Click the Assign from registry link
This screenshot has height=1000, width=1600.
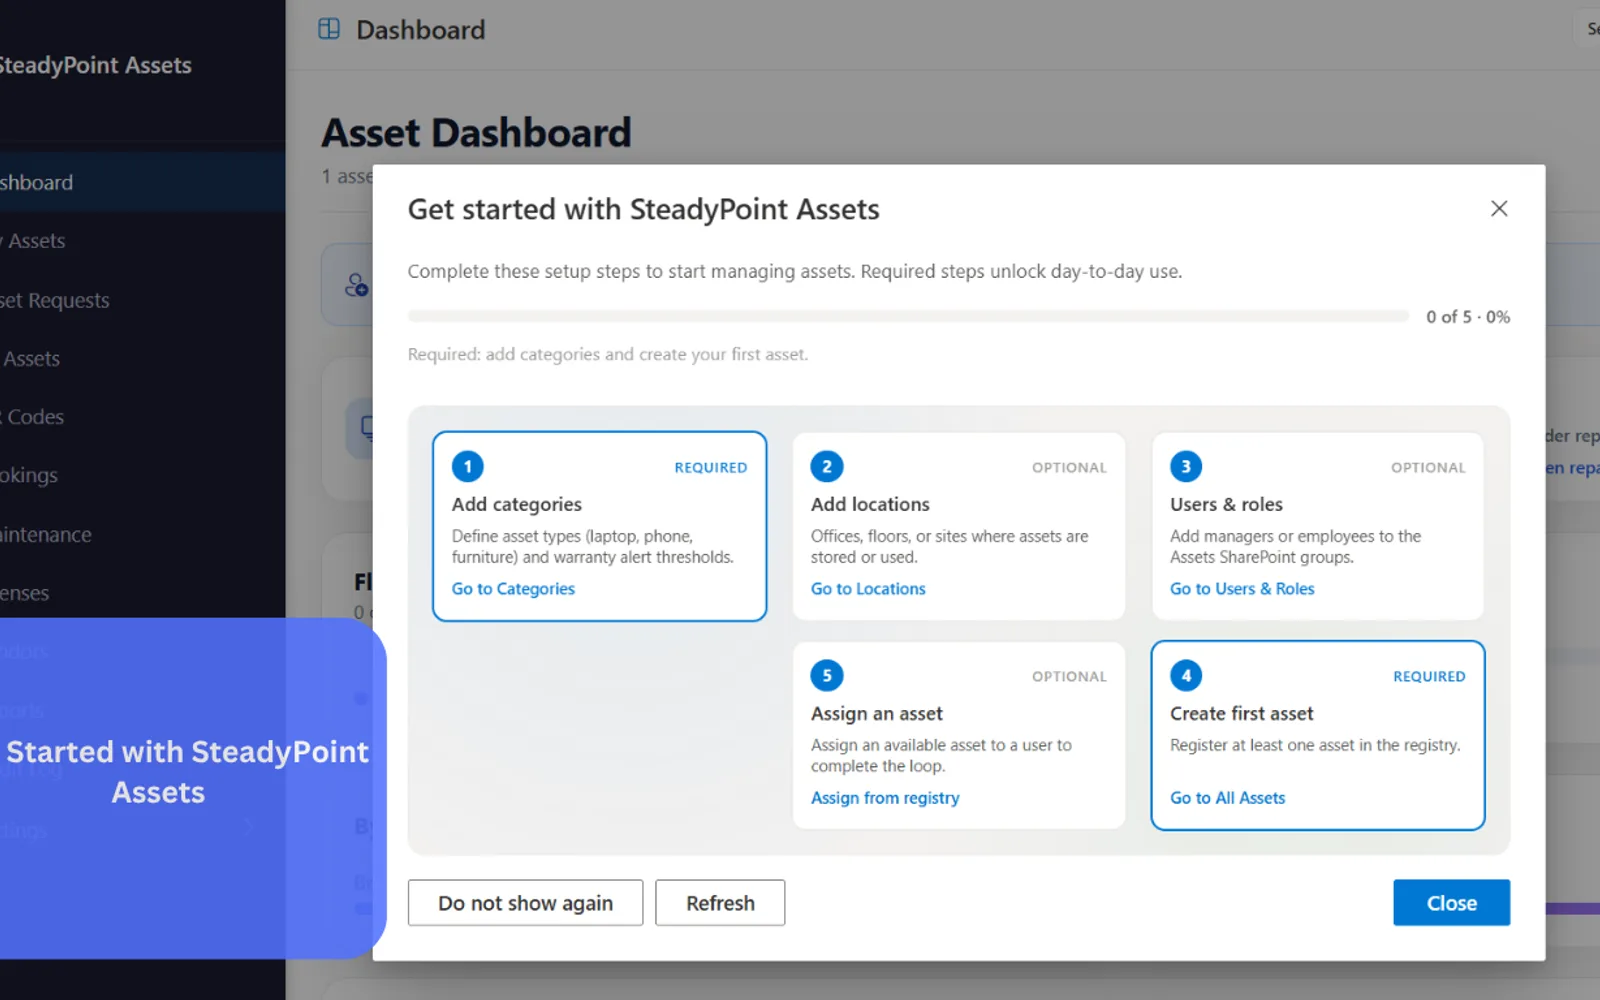[885, 798]
